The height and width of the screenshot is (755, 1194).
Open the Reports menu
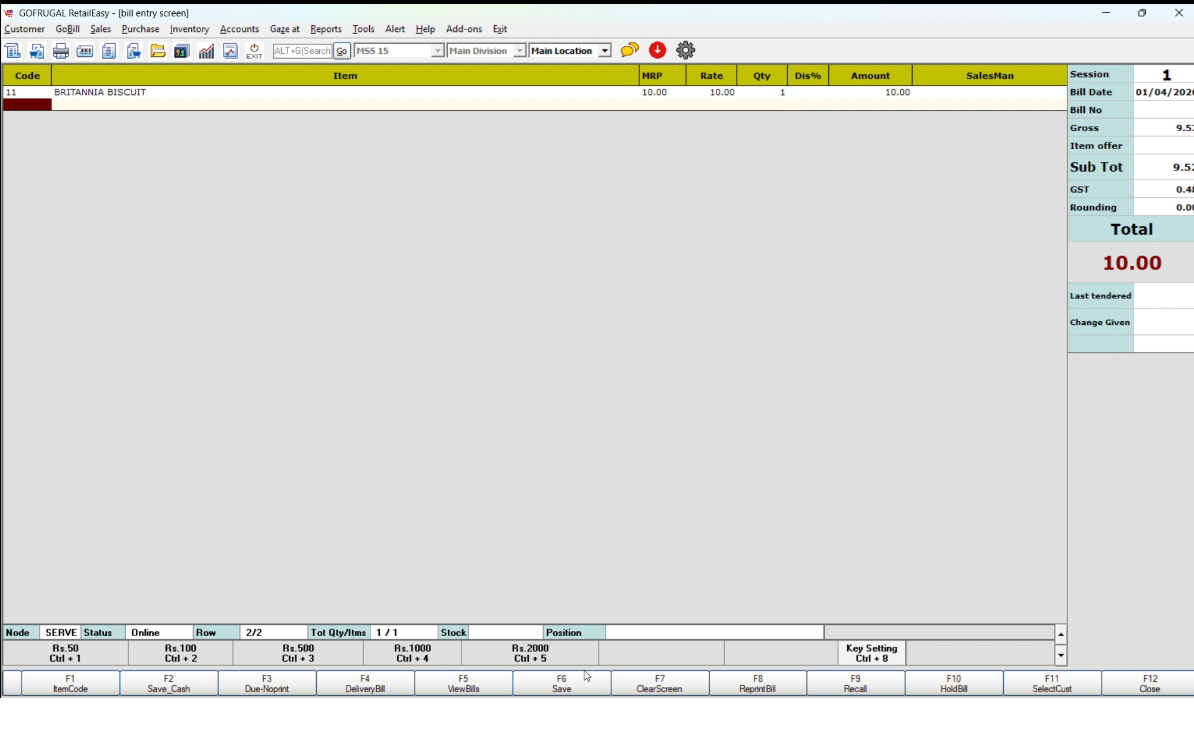click(326, 29)
